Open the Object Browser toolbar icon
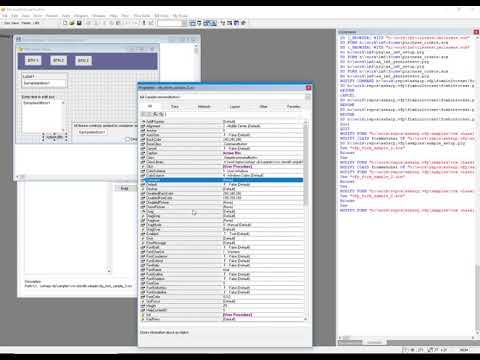Image resolution: width=480 pixels, height=360 pixels. point(230,23)
